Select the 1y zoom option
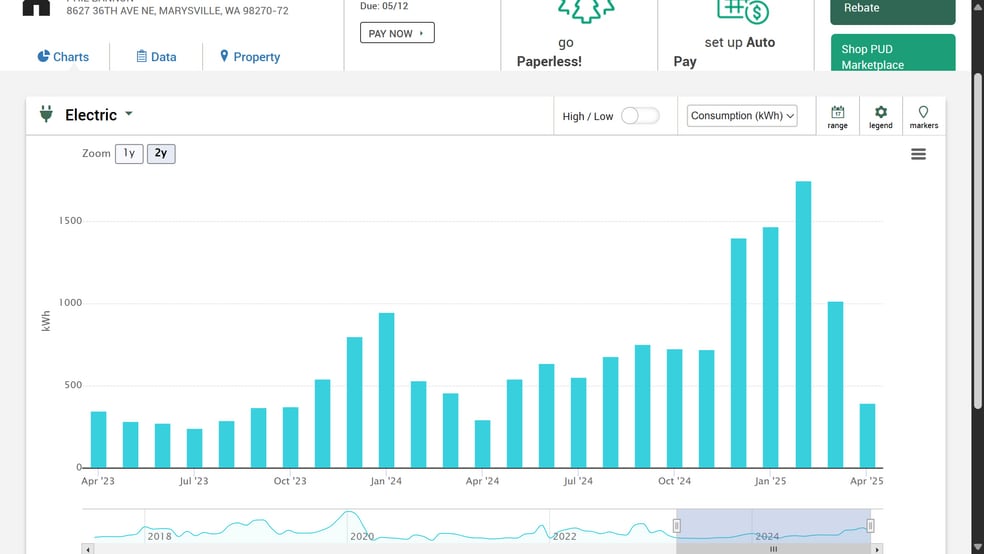The image size is (984, 554). point(129,154)
